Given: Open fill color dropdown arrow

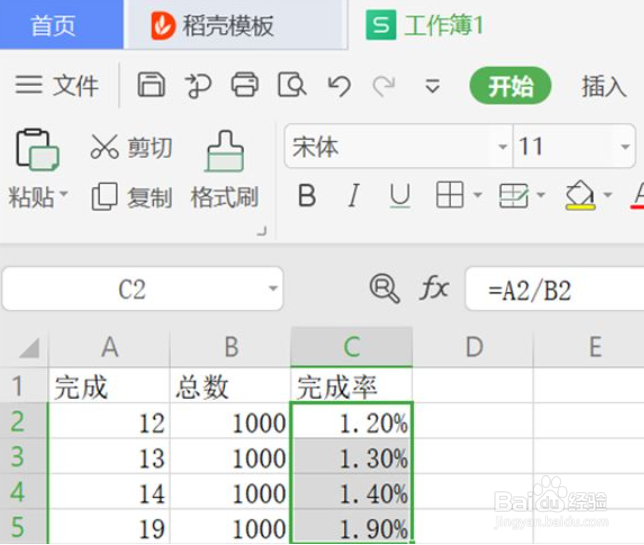Looking at the screenshot, I should (608, 195).
